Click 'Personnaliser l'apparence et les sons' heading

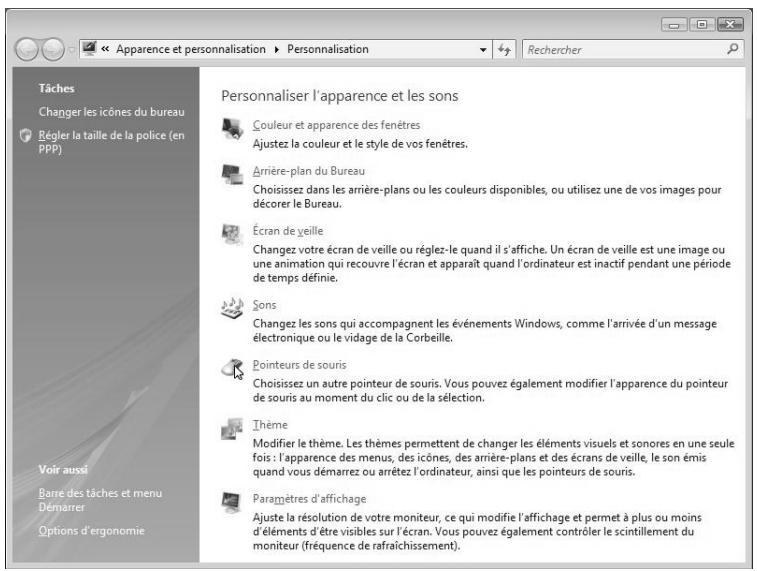tap(340, 96)
